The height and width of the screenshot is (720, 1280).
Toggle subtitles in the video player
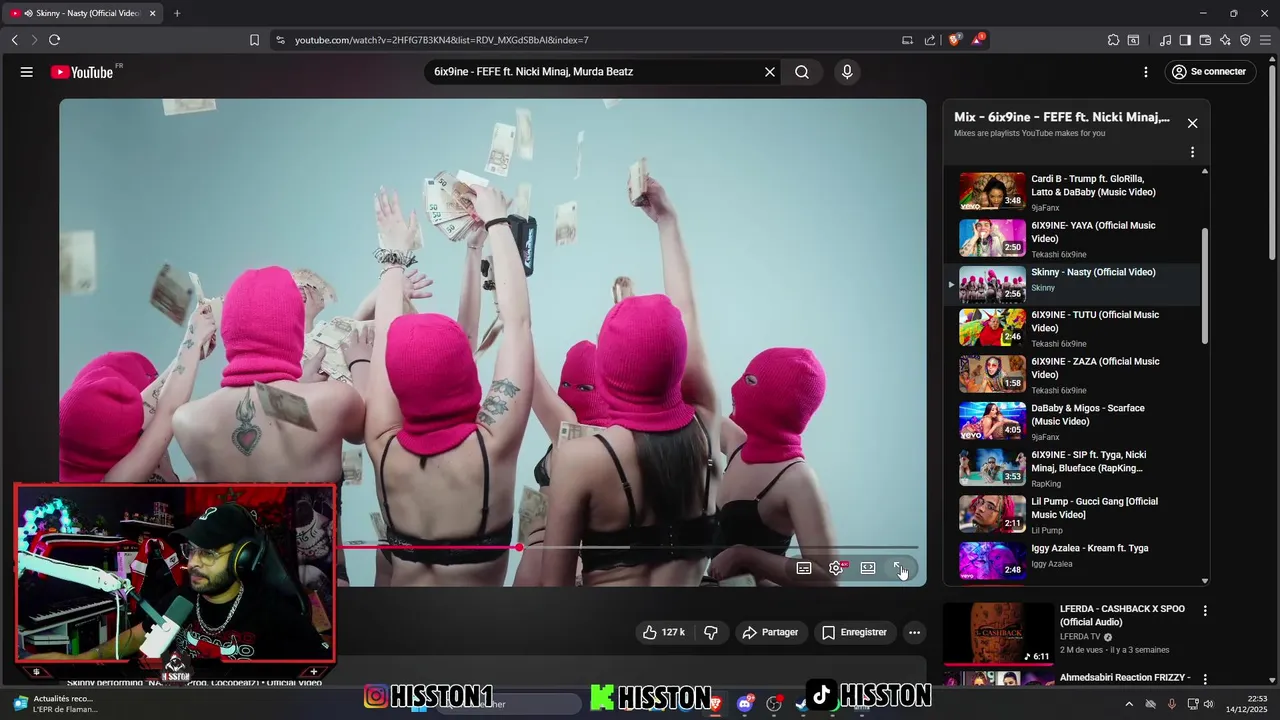coord(804,568)
